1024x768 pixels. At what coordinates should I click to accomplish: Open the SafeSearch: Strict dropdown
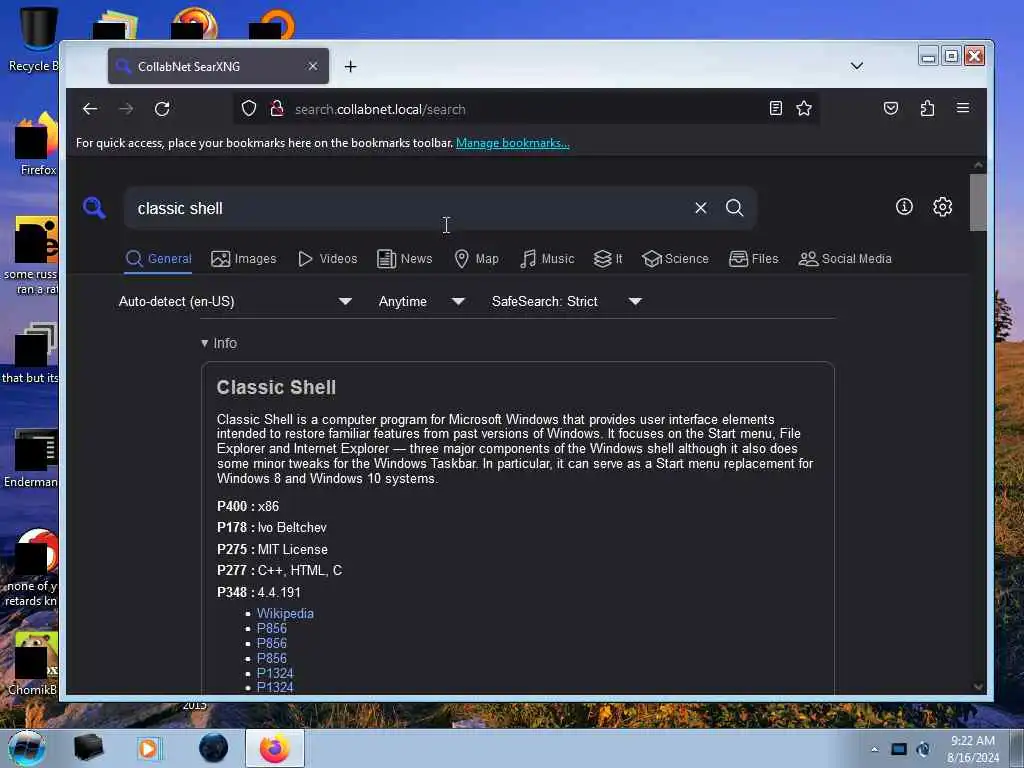pos(566,302)
